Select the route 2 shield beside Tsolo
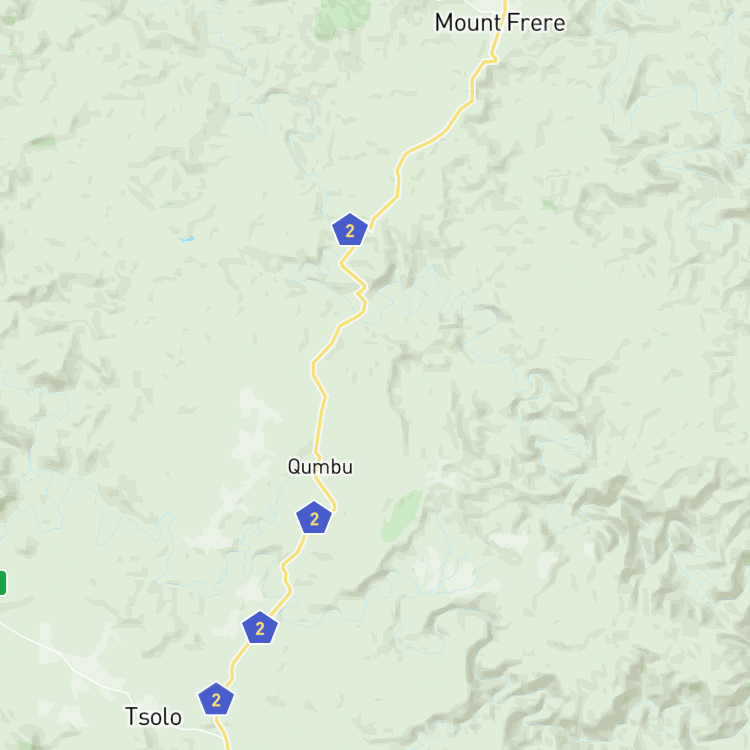Image resolution: width=750 pixels, height=750 pixels. pos(216,699)
